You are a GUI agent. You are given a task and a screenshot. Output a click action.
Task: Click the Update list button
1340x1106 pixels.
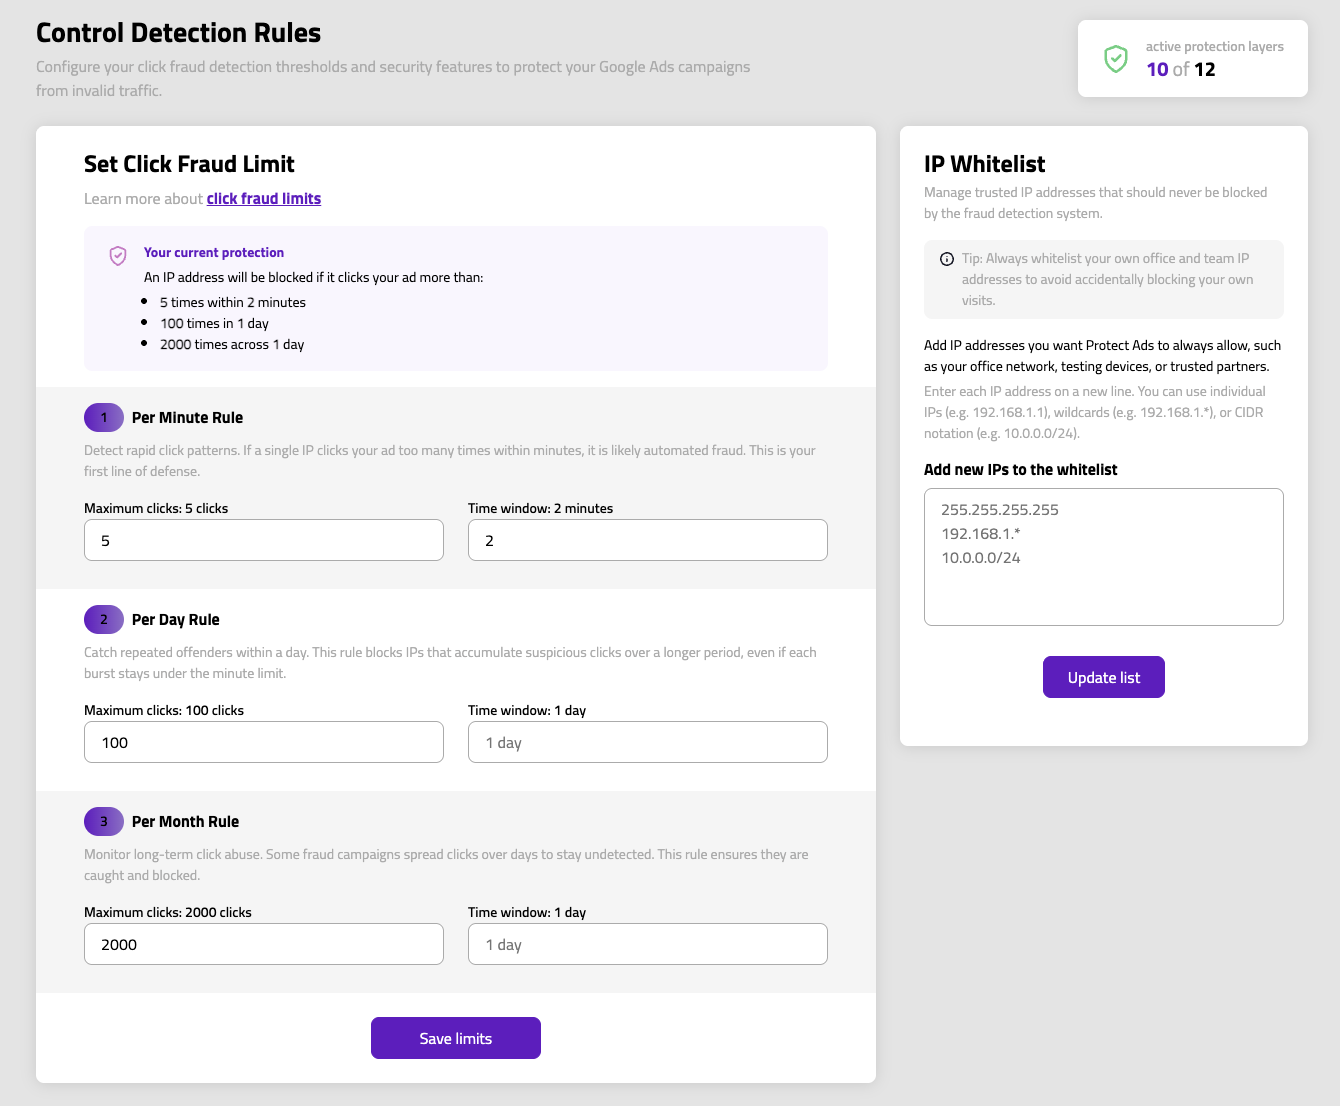(1103, 677)
